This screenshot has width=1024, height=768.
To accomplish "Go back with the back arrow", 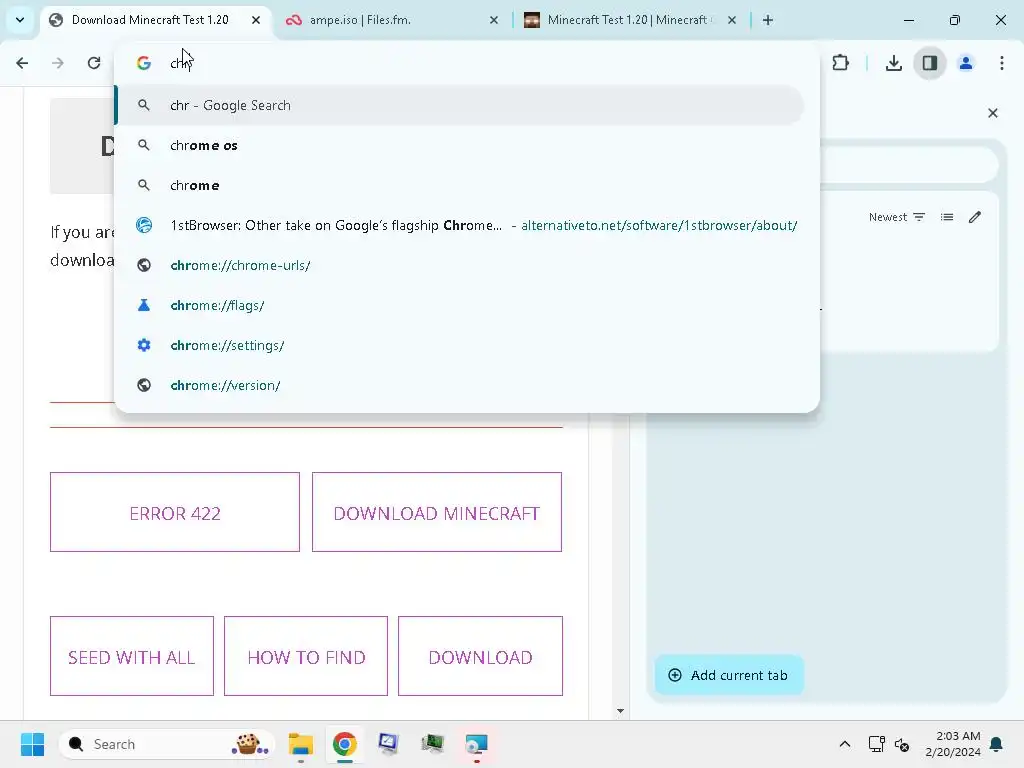I will click(22, 63).
